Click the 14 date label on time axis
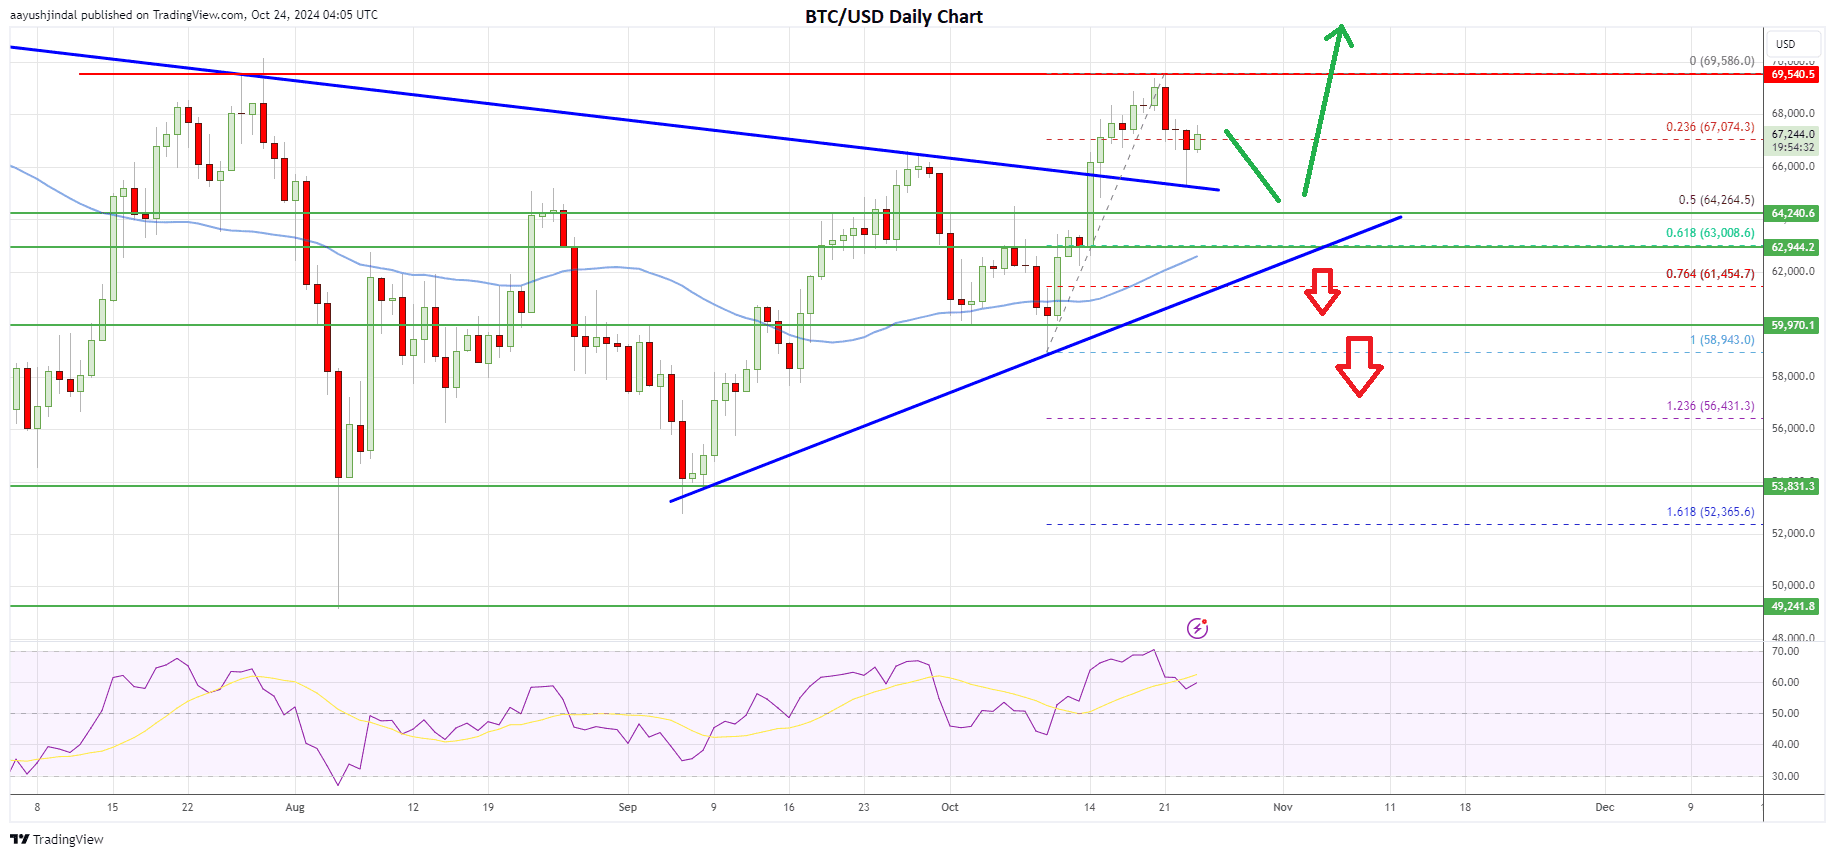 coord(1090,807)
